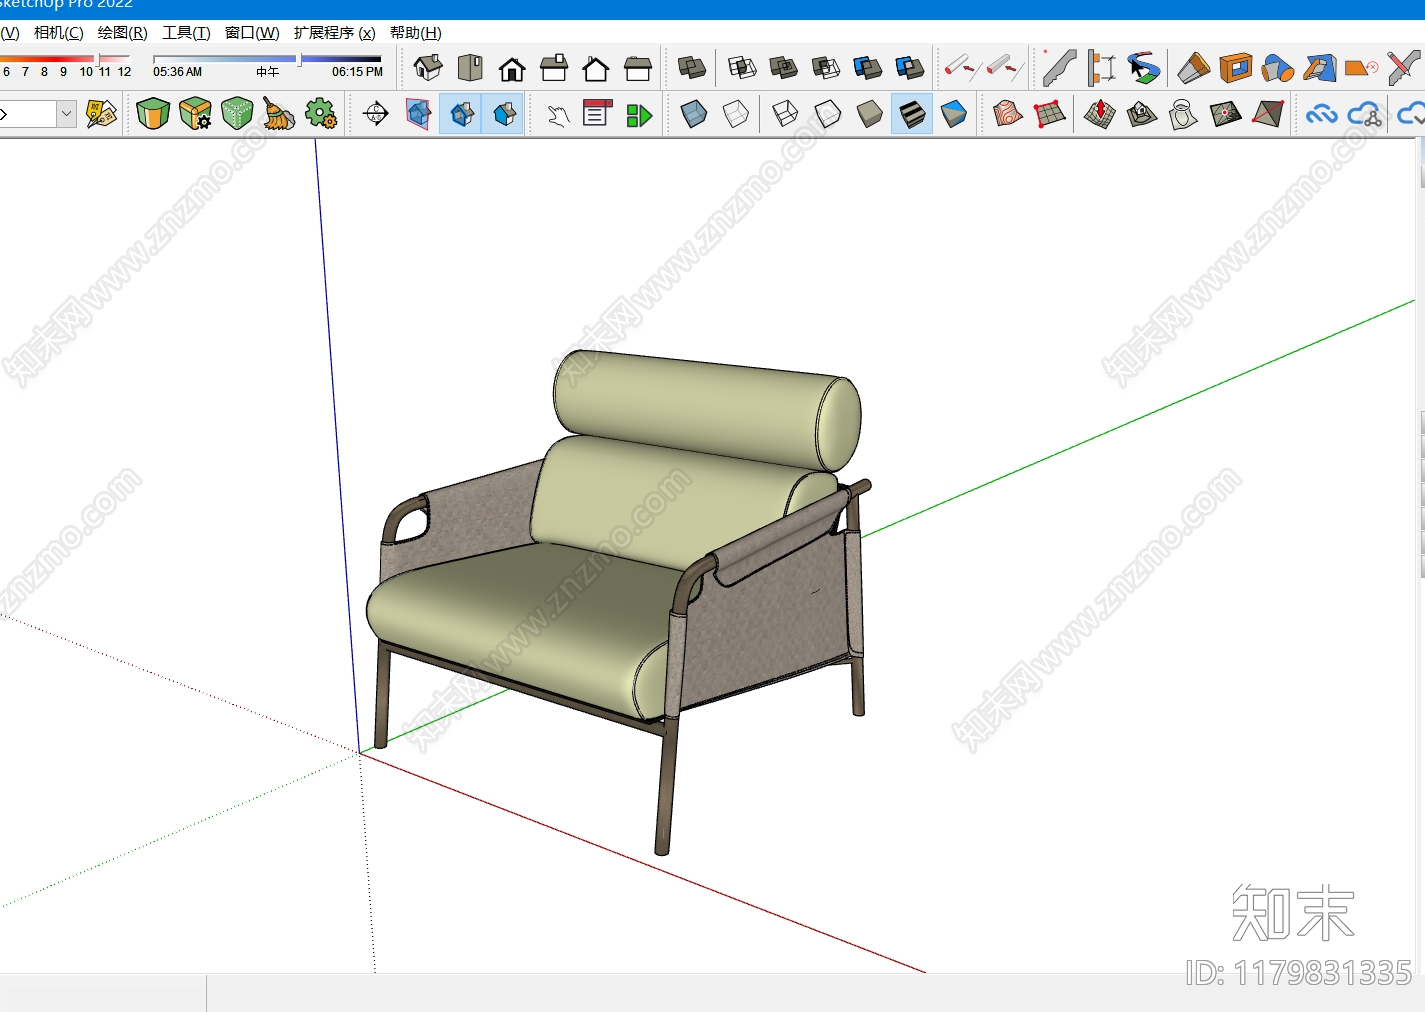Switch to Right view icon
This screenshot has height=1012, width=1425.
click(x=554, y=68)
